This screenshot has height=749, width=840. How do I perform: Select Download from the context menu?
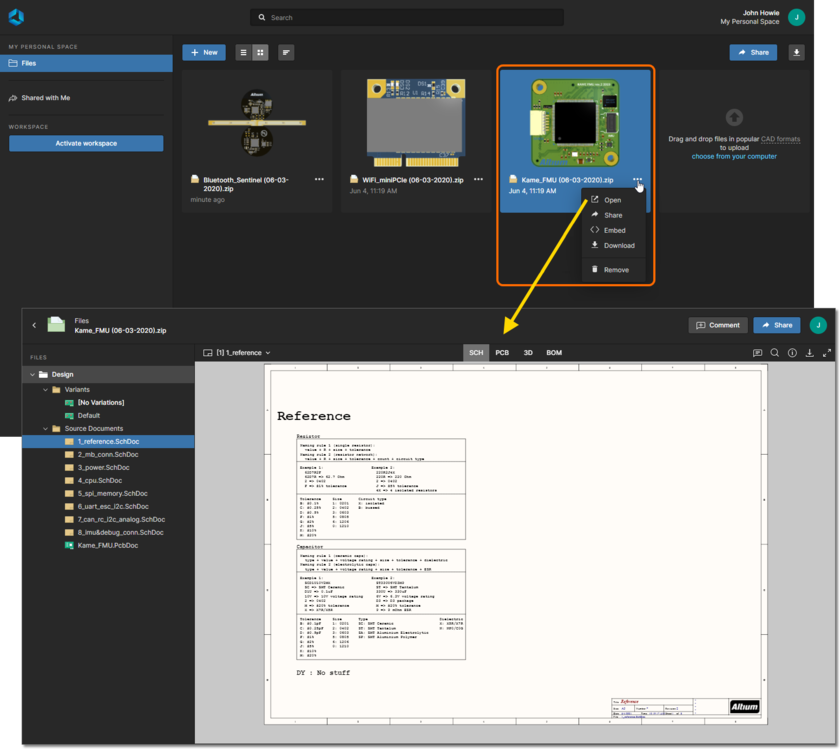617,245
